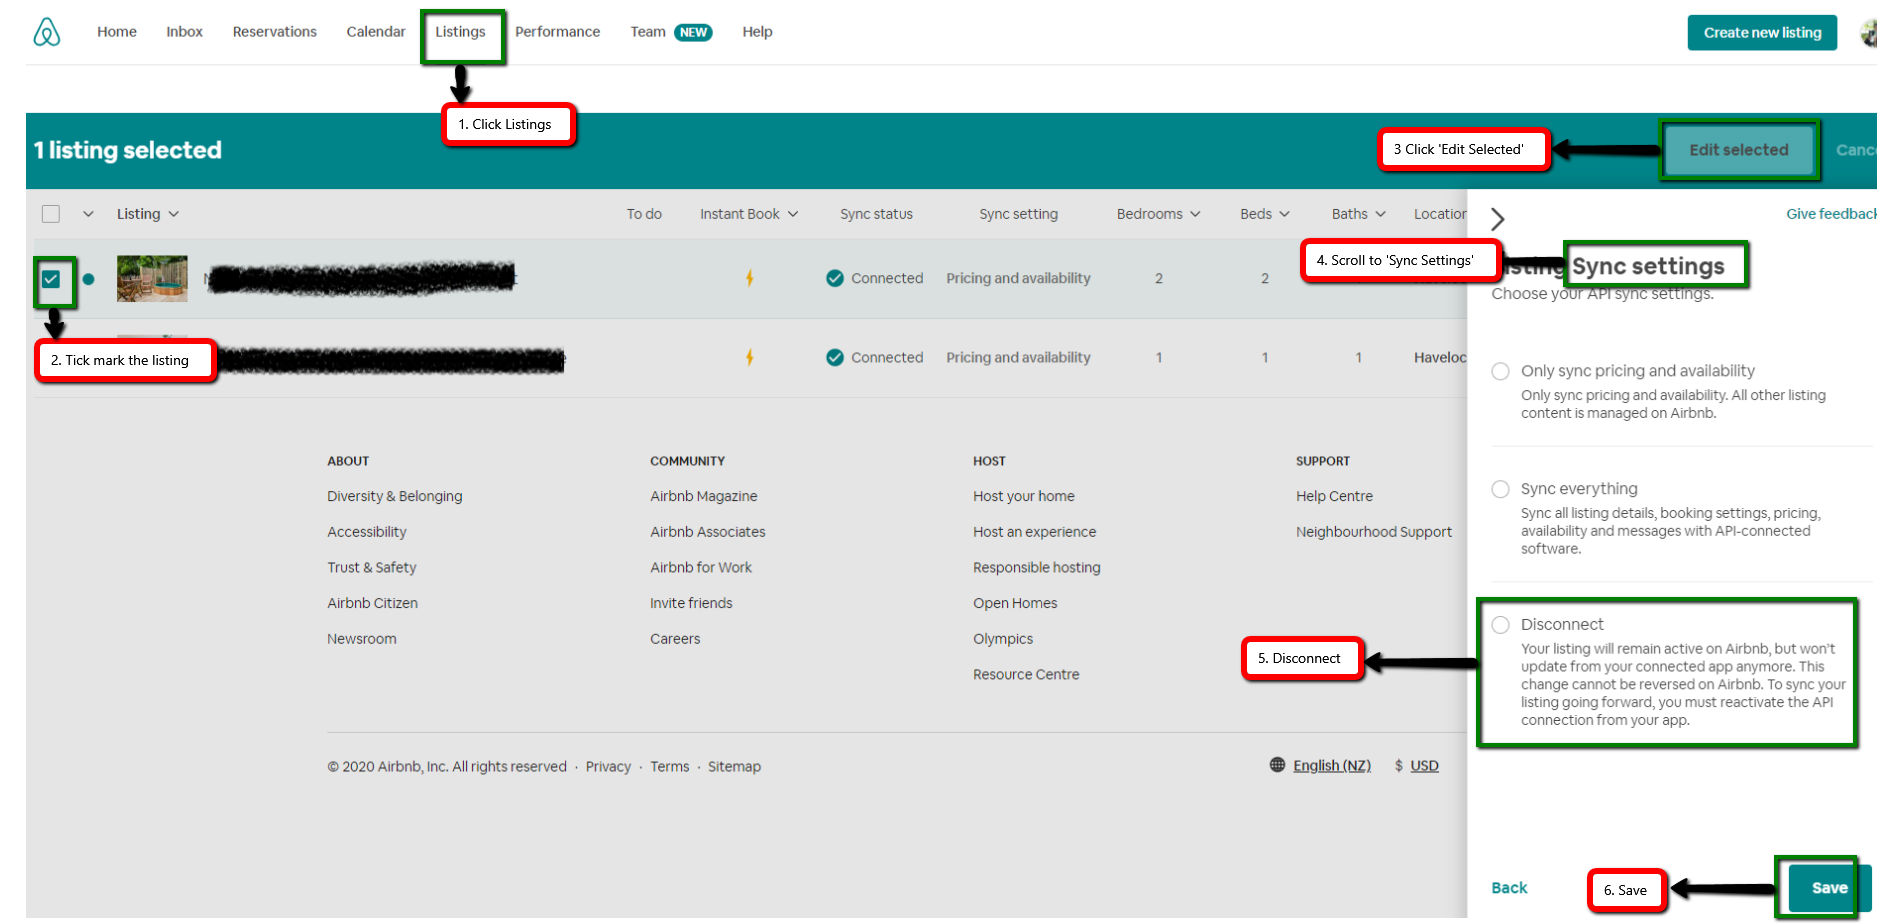Click the Sync status column header
Screen dimensions: 1877x923
click(876, 214)
